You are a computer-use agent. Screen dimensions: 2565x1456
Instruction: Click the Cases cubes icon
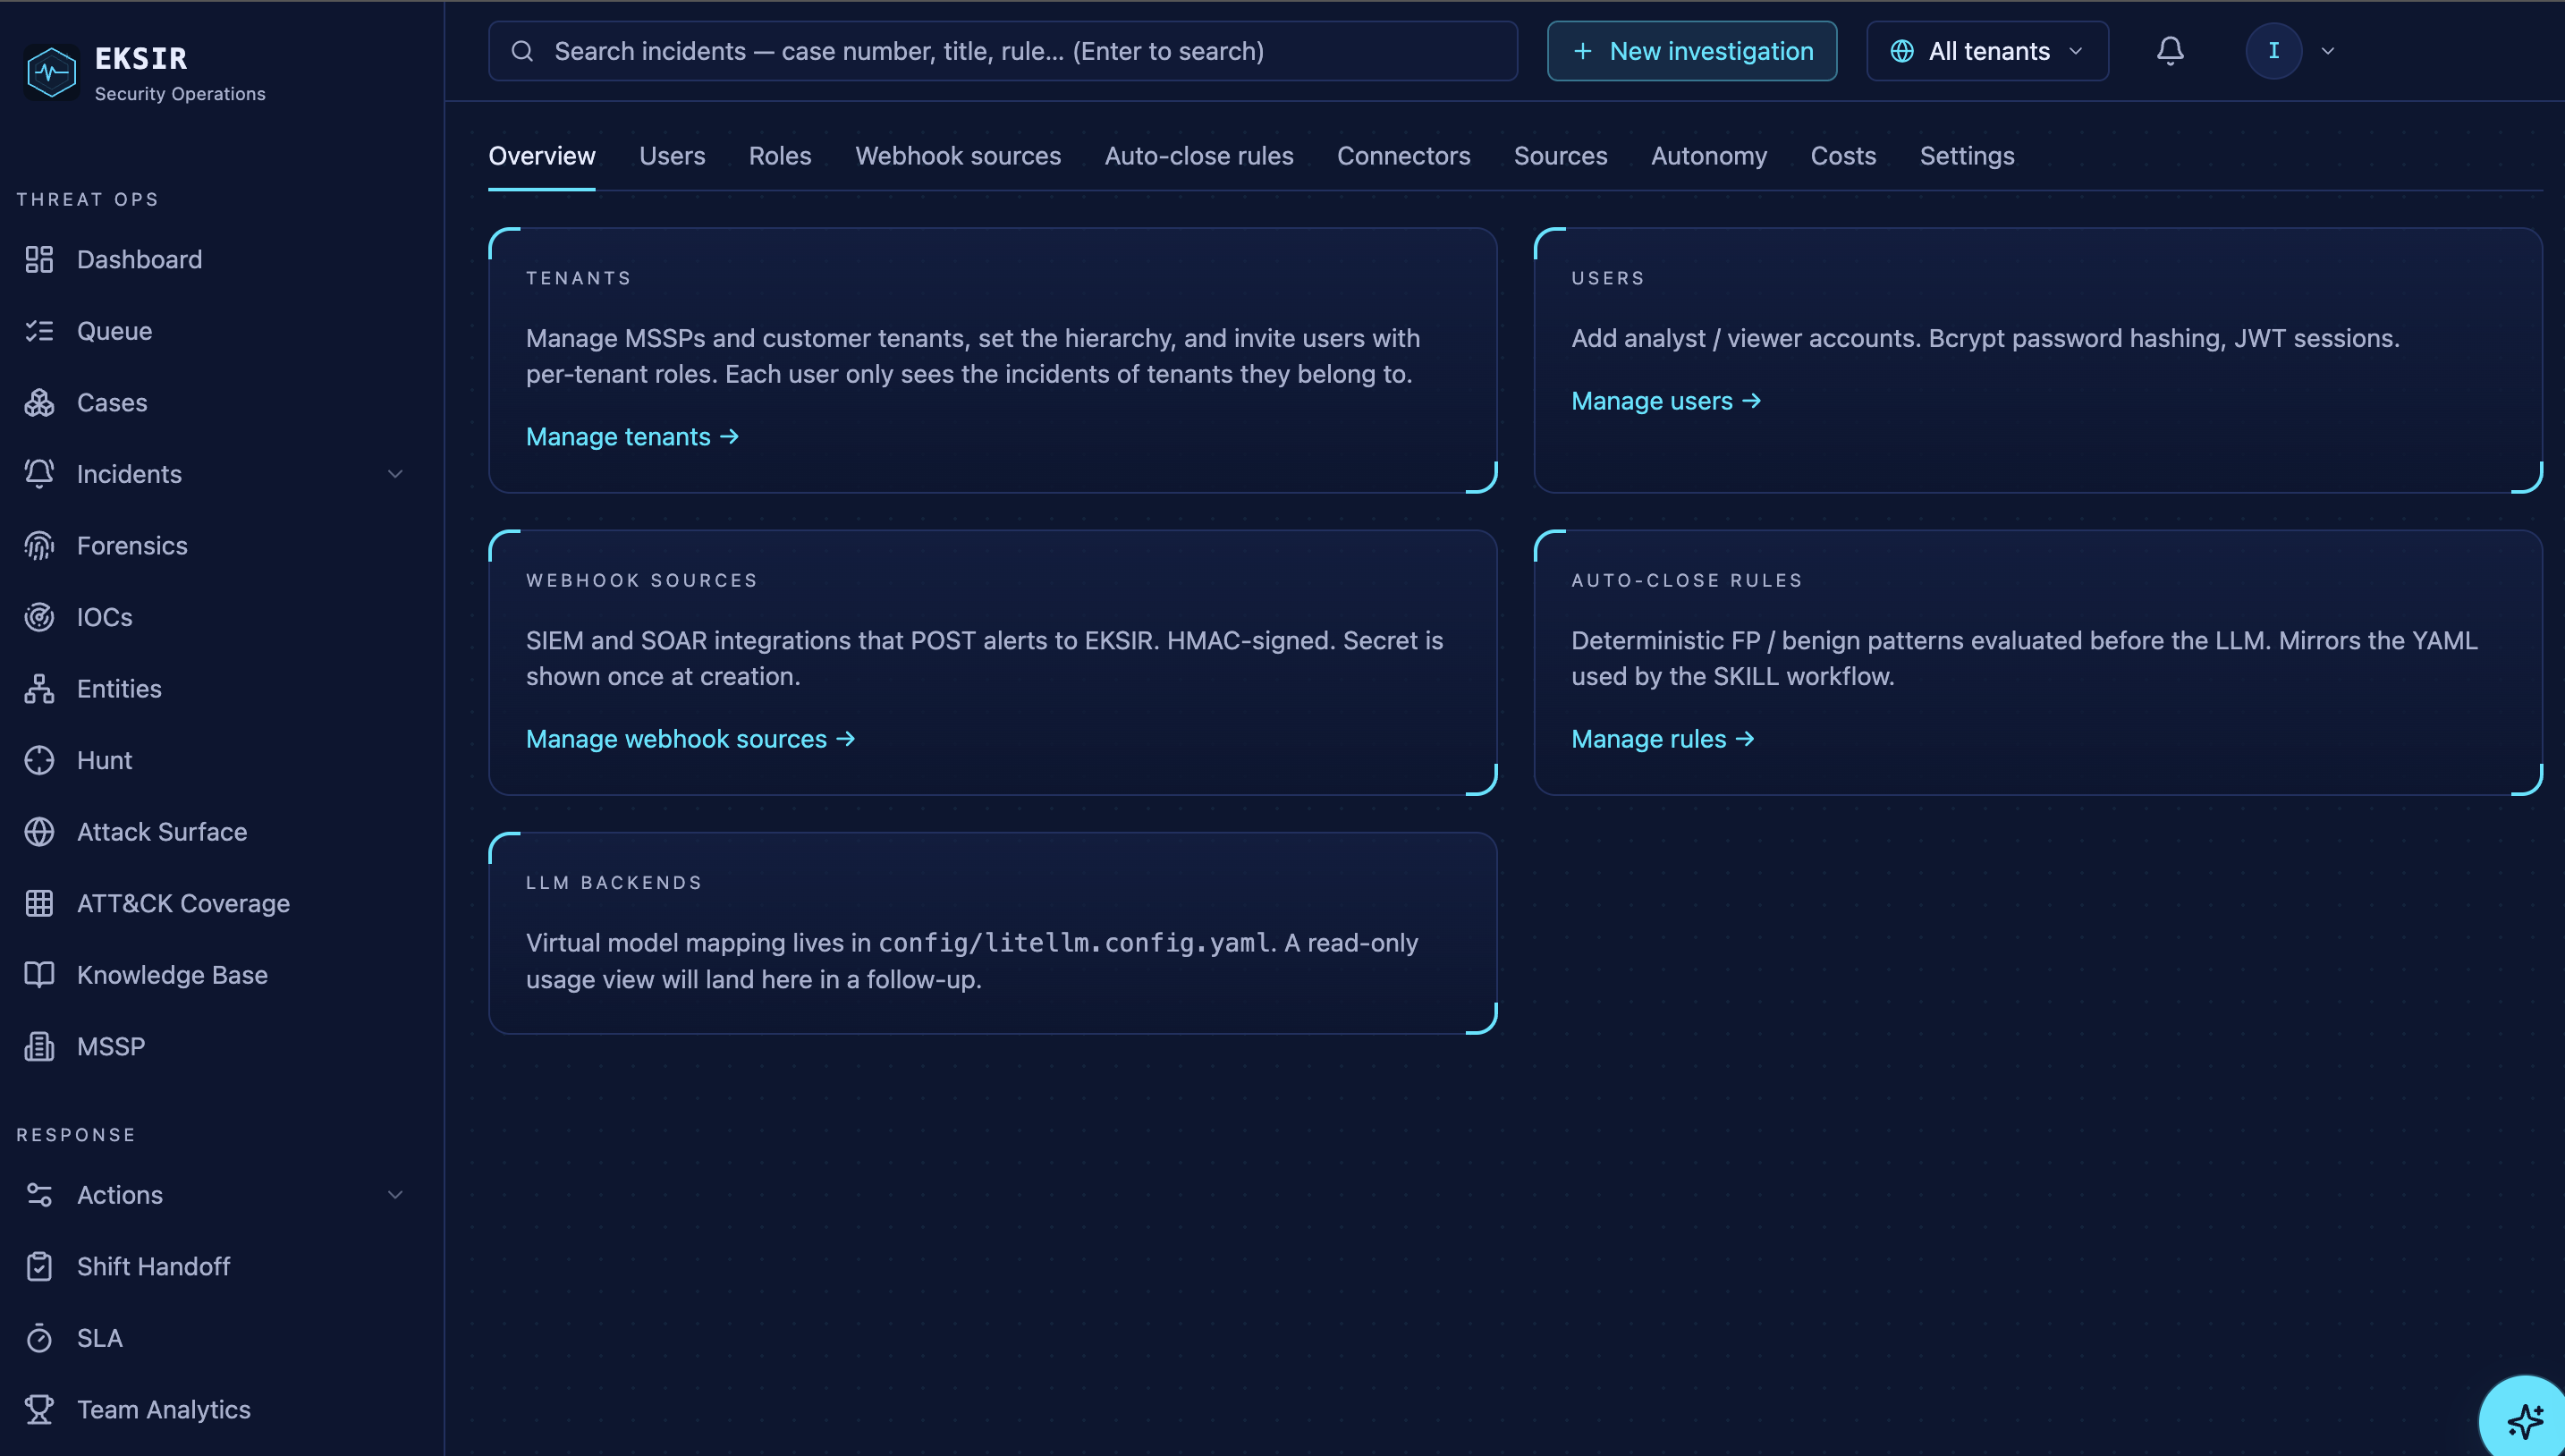coord(39,403)
